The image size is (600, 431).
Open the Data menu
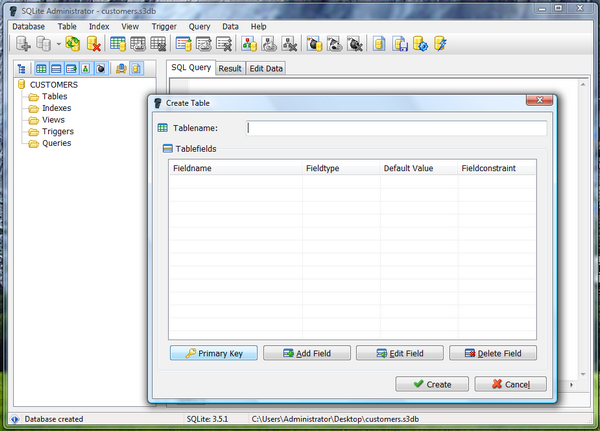click(x=230, y=26)
